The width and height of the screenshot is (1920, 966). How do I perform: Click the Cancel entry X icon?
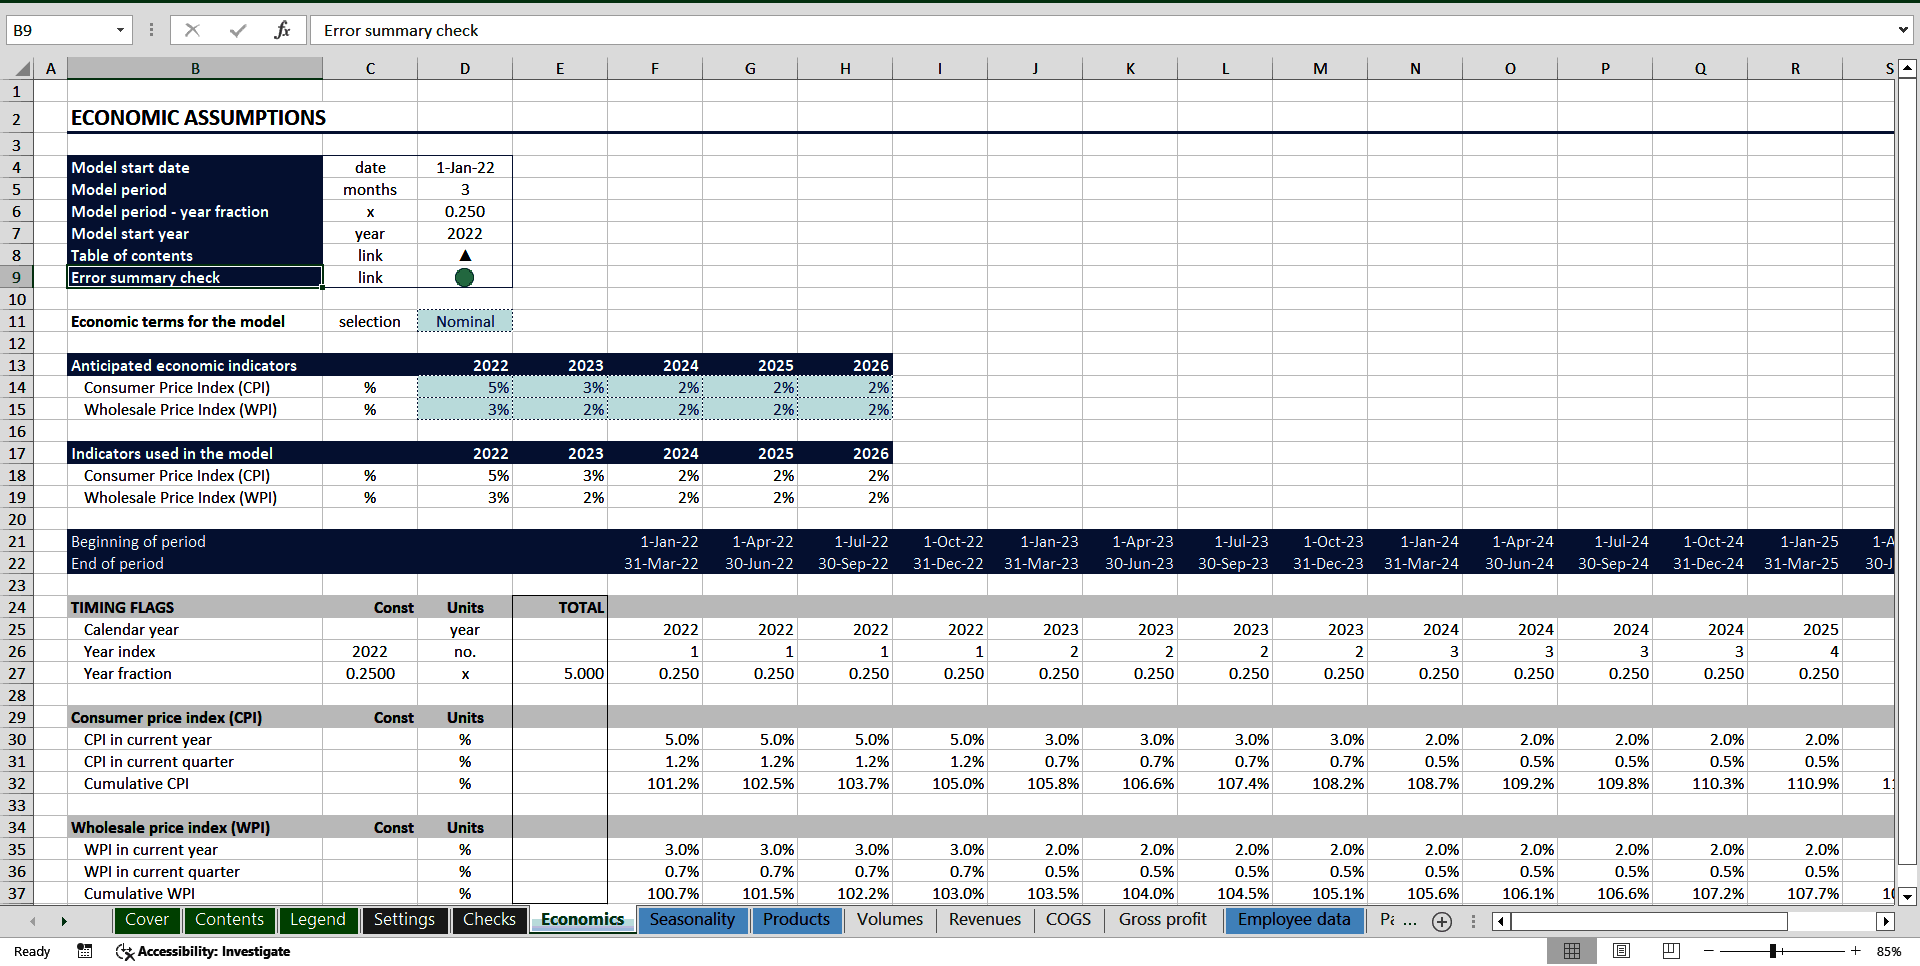pos(192,30)
